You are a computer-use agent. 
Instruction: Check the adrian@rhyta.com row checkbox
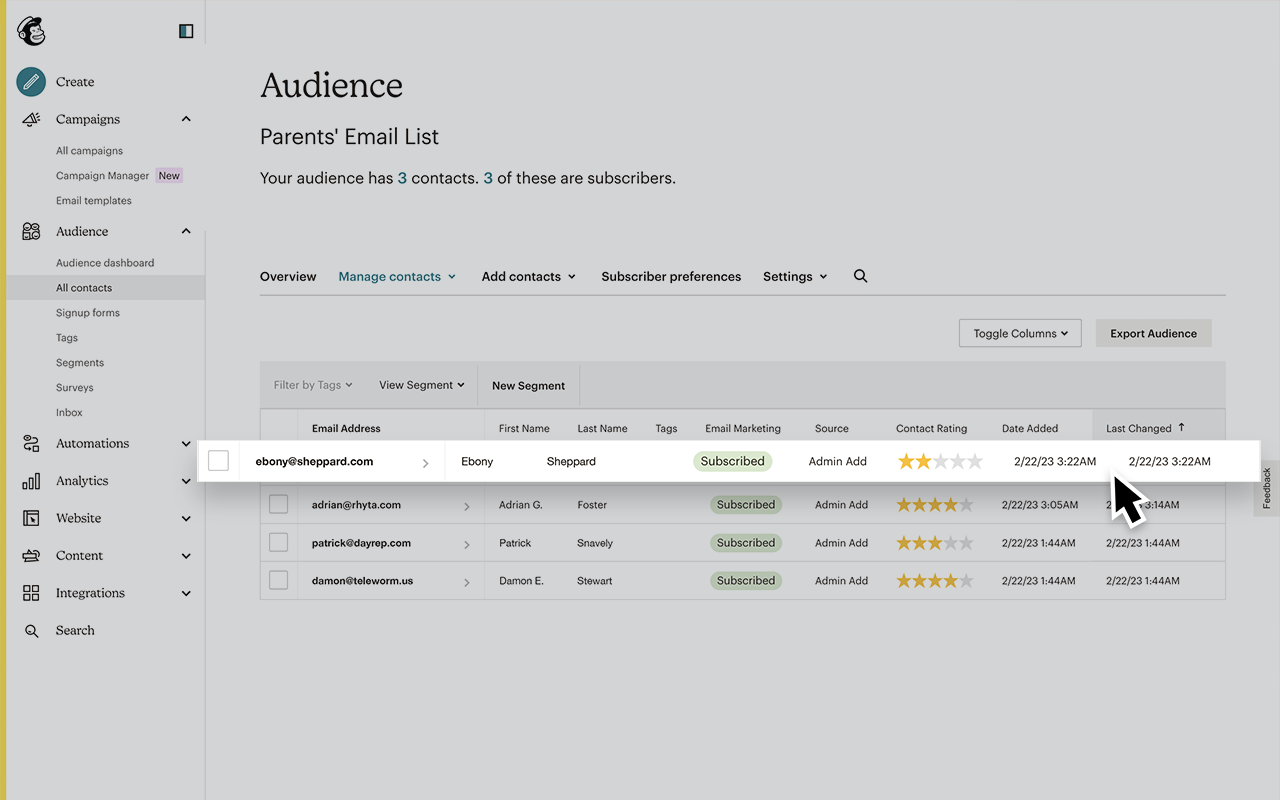pyautogui.click(x=278, y=504)
